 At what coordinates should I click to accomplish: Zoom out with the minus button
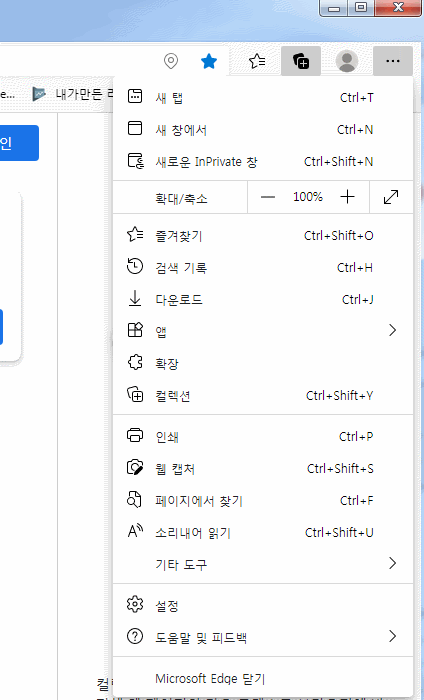(268, 197)
